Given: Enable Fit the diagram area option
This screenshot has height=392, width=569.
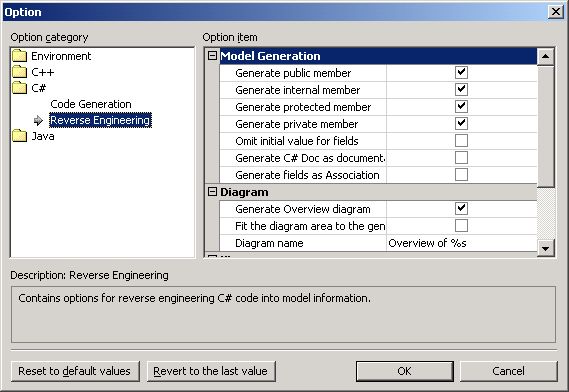Looking at the screenshot, I should 461,226.
